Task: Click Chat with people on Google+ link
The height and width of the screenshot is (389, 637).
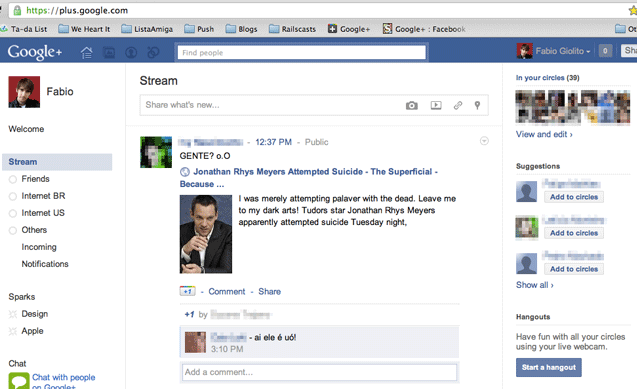Action: tap(64, 382)
